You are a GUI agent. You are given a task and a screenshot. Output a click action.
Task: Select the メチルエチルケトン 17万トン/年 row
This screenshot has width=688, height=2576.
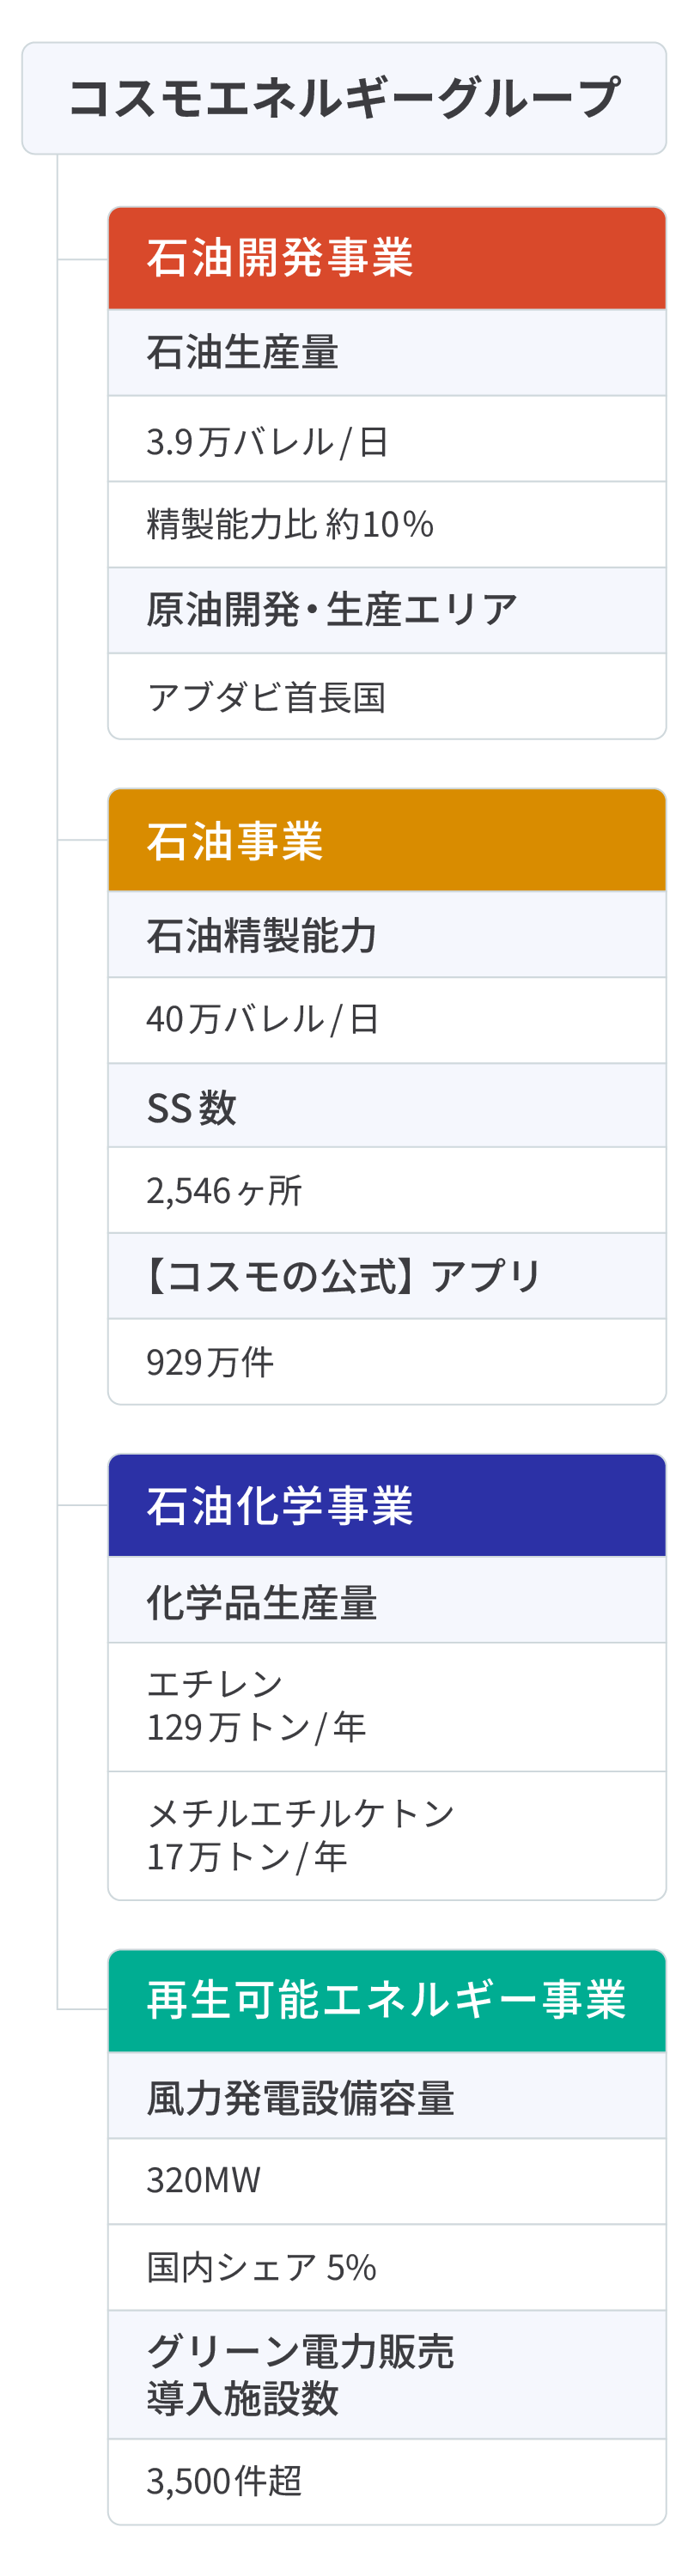[x=387, y=1836]
